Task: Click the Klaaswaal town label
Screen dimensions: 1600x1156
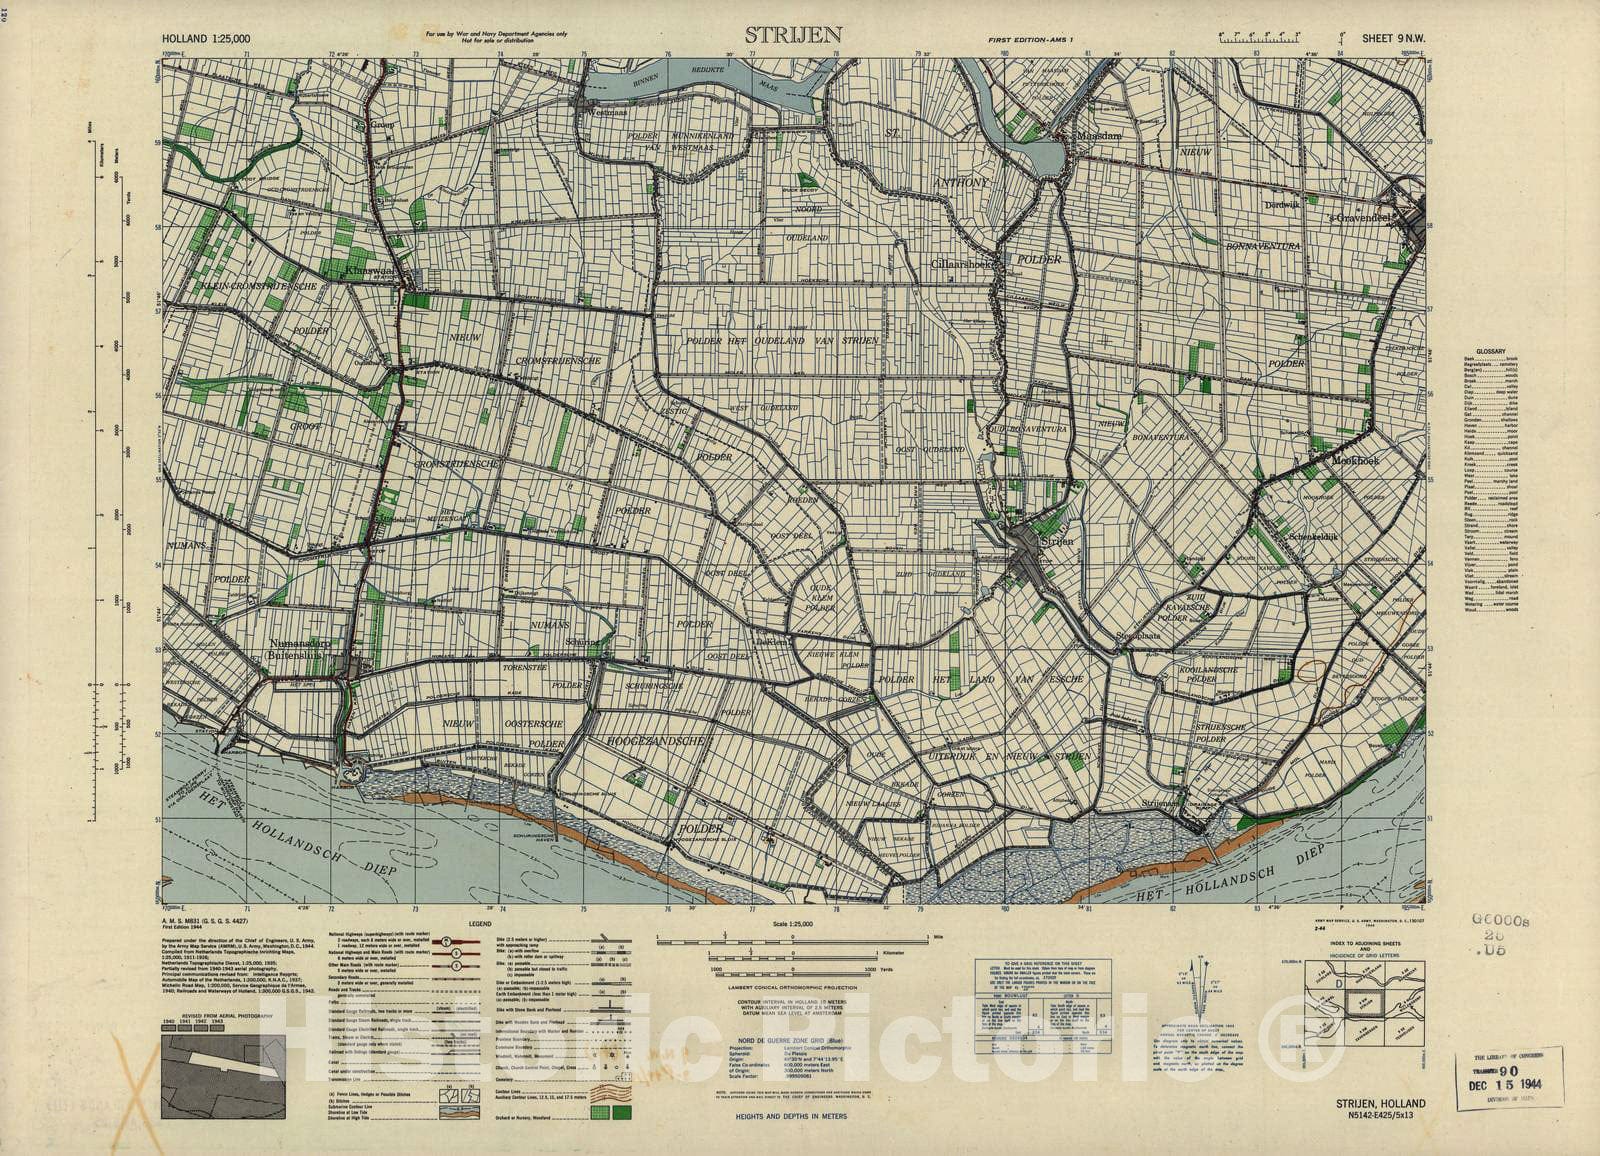Action: click(x=358, y=270)
